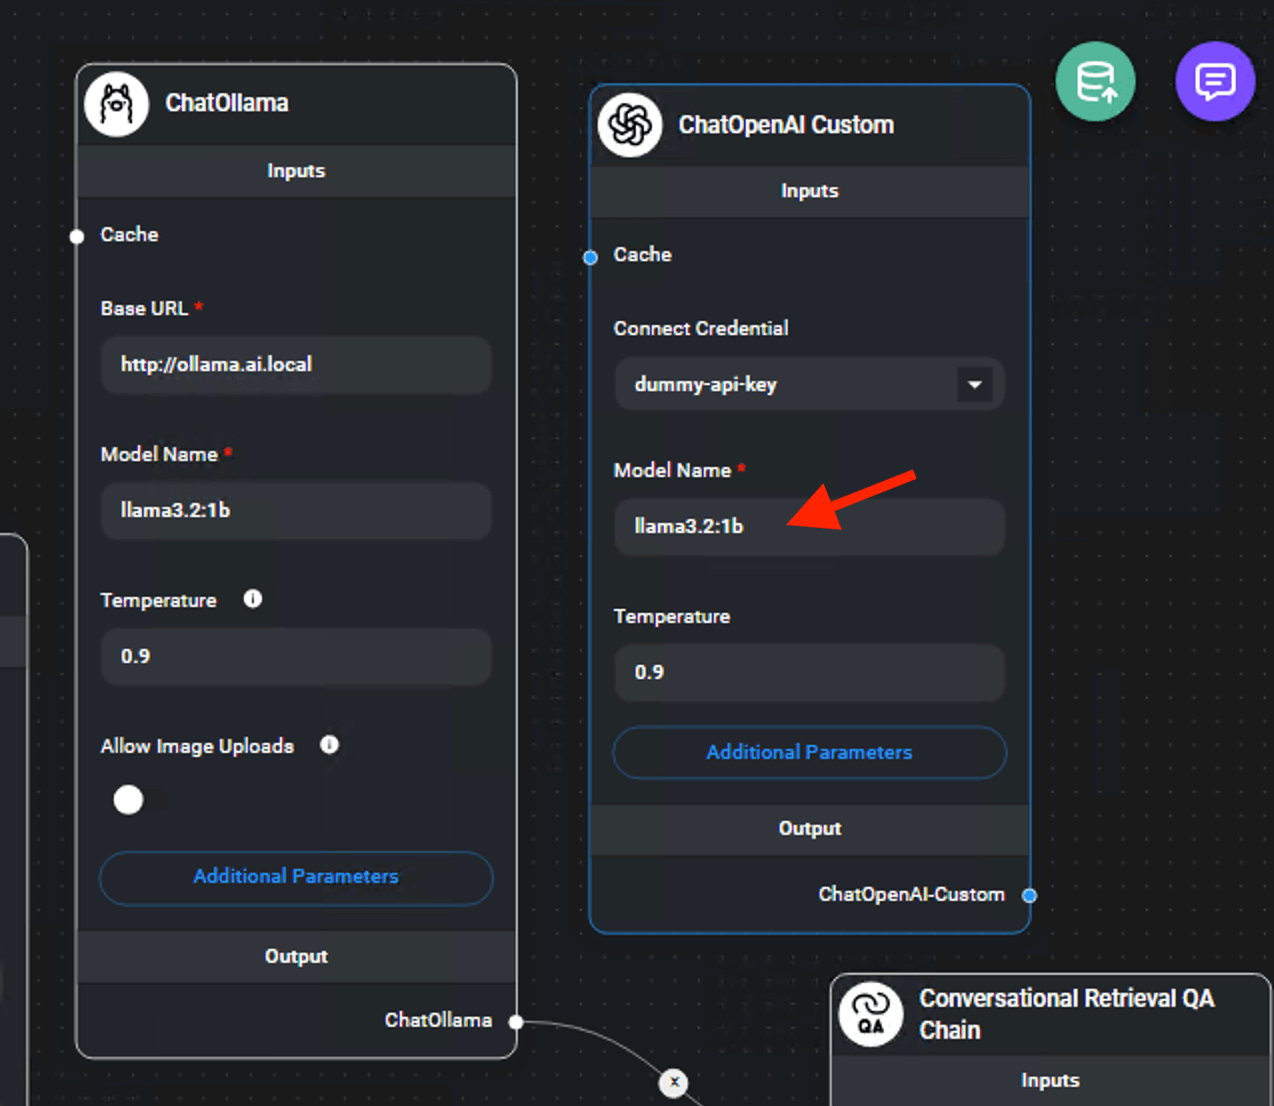Image resolution: width=1274 pixels, height=1106 pixels.
Task: Click the Cache input connector on ChatOpenAI Custom
Action: click(x=591, y=258)
